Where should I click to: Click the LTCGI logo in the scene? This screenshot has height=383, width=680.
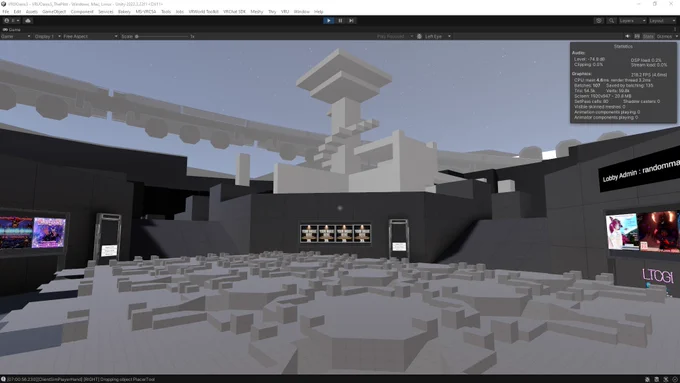click(x=657, y=276)
